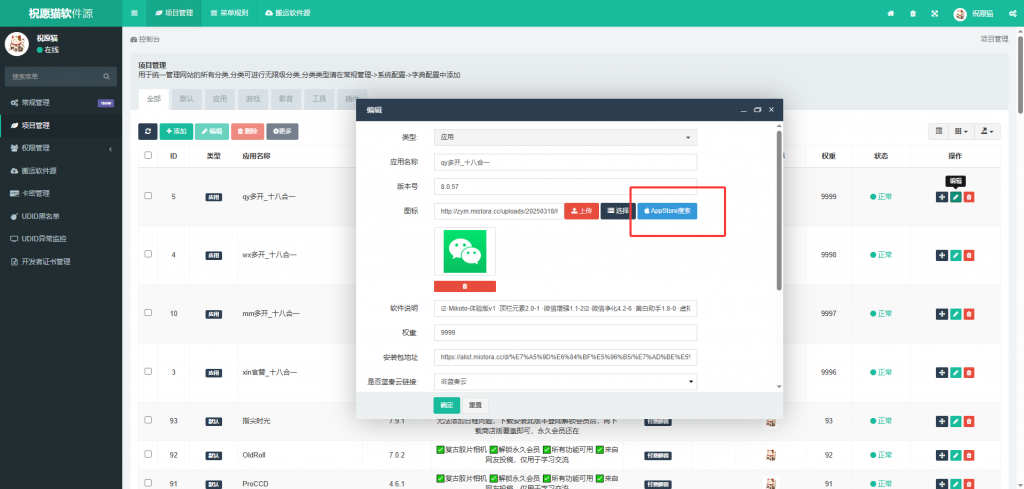This screenshot has height=489, width=1024.
Task: Open the 更多 dropdown button
Action: [282, 131]
